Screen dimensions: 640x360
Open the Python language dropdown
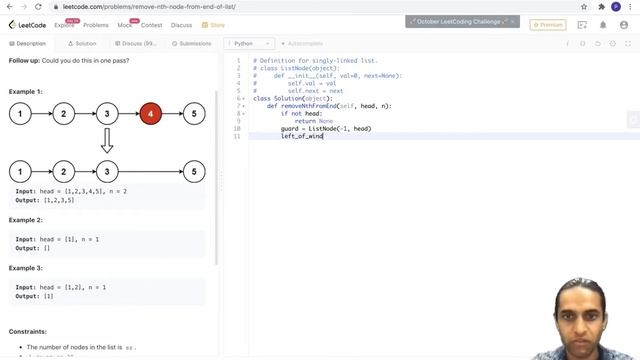pos(249,44)
